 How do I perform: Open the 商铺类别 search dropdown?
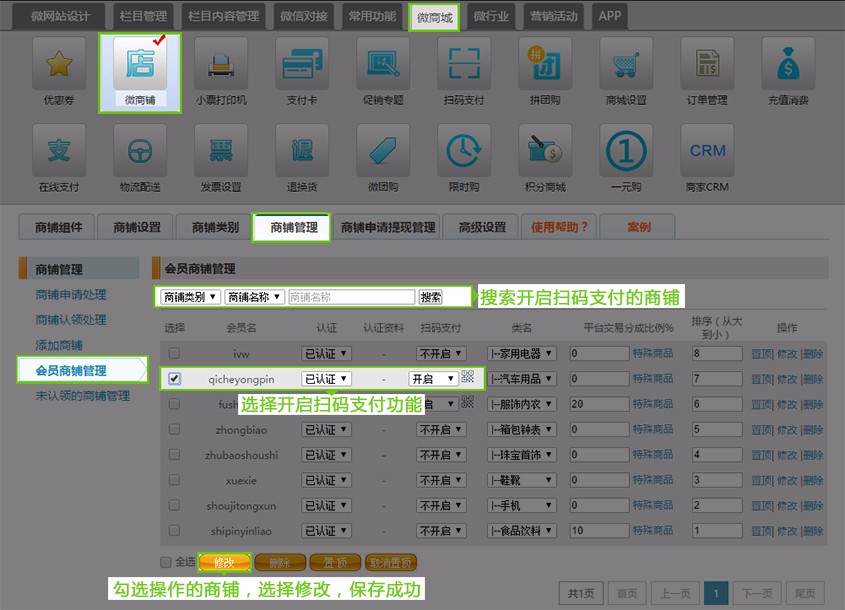pos(190,297)
